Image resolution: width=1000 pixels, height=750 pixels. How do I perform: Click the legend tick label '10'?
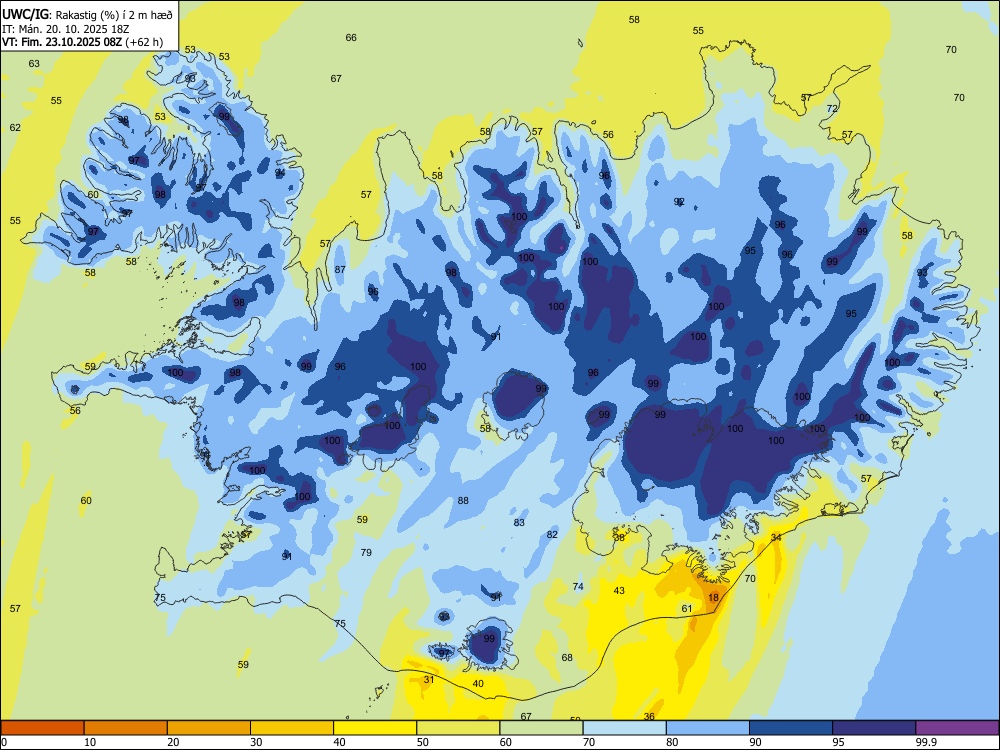[x=90, y=742]
